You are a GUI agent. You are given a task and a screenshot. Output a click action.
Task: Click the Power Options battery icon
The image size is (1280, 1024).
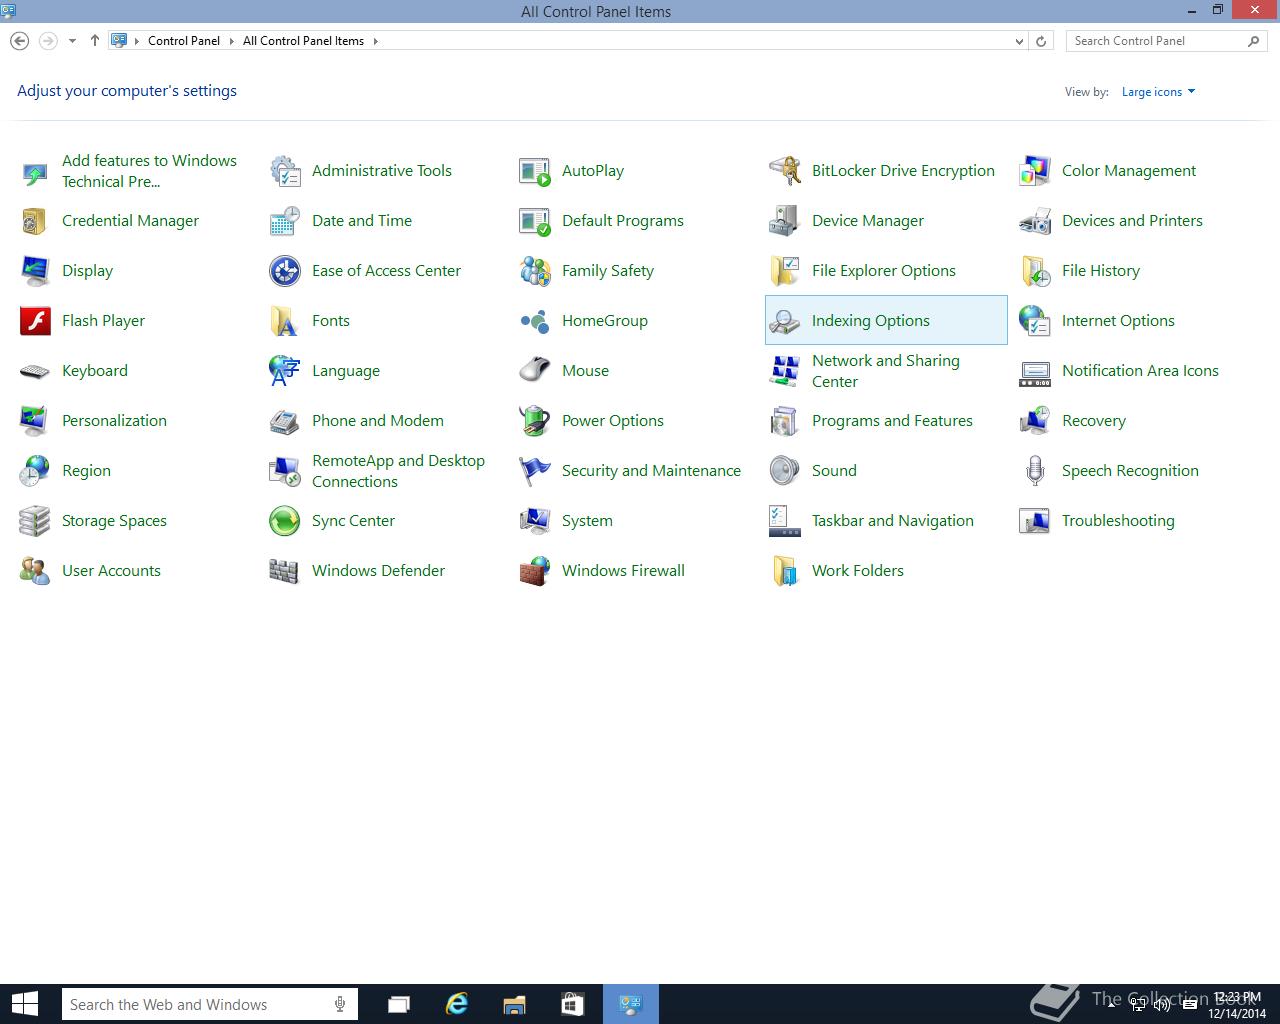coord(535,421)
